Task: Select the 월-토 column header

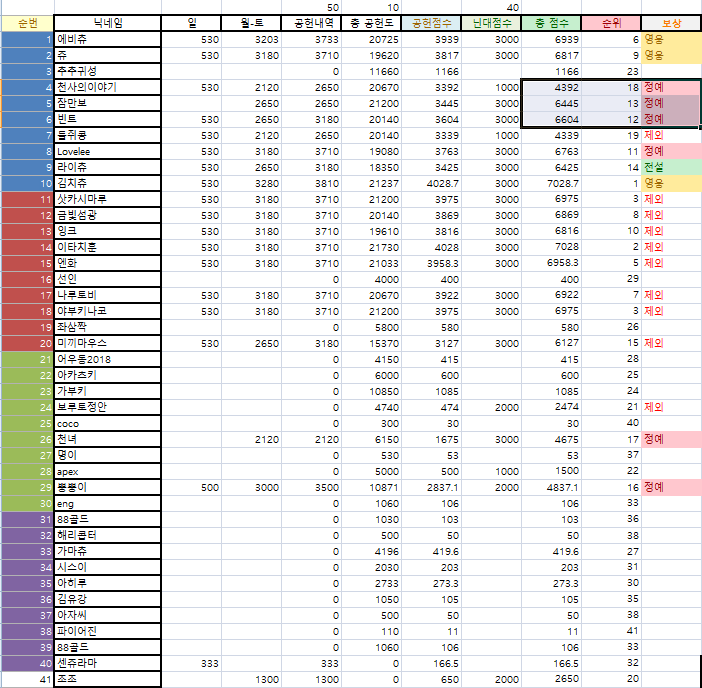Action: 251,23
